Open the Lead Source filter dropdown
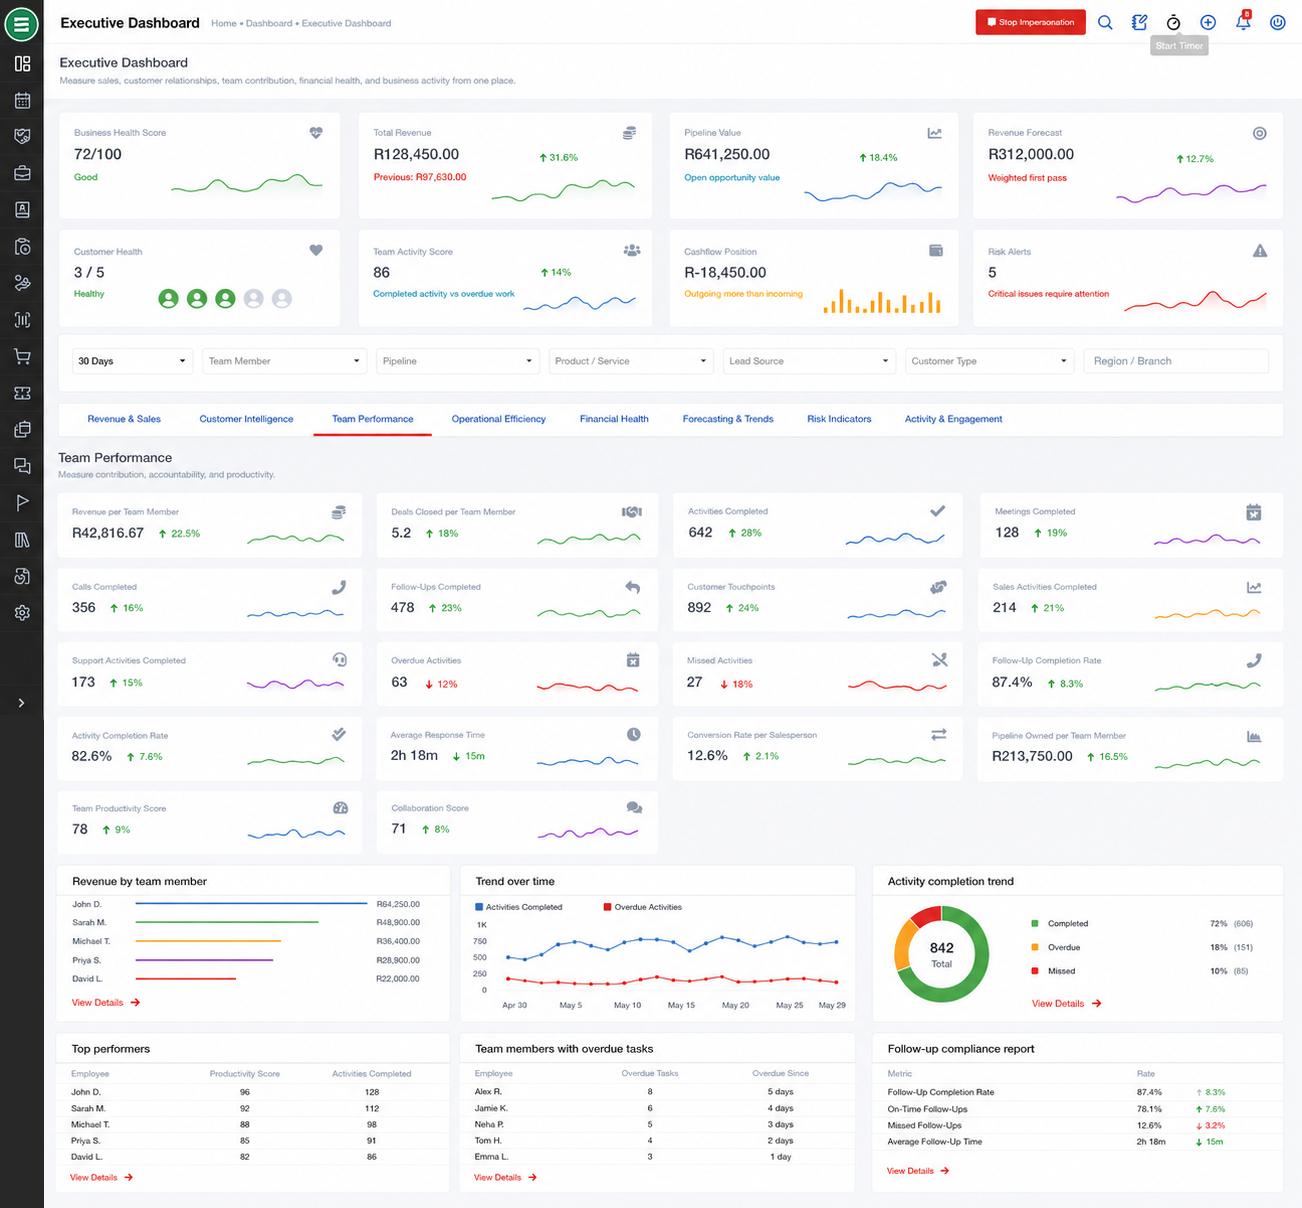This screenshot has height=1208, width=1302. [809, 361]
